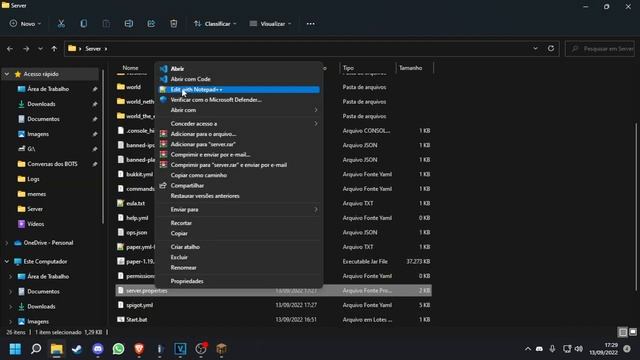640x360 pixels.
Task: Choose Conceder acesso a
Action: [x=239, y=124]
